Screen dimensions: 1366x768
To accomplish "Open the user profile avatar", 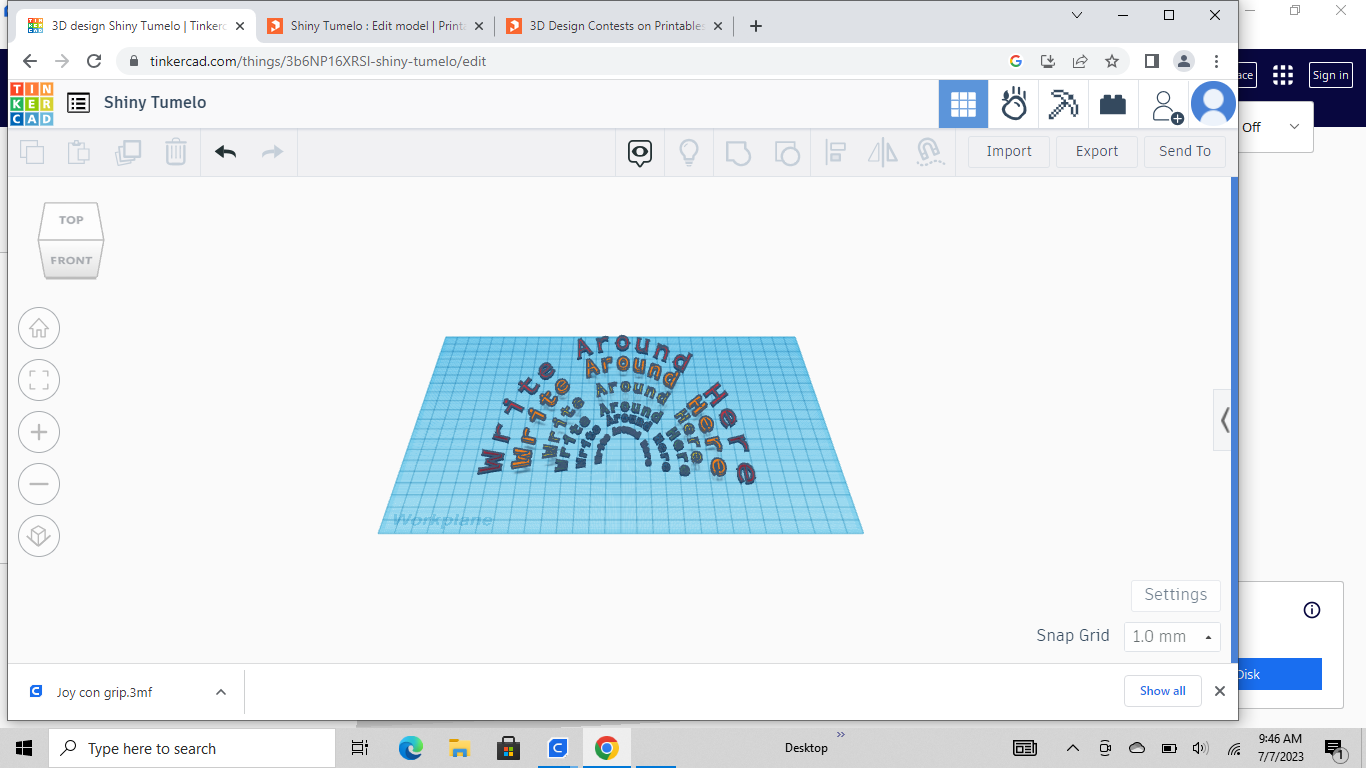I will click(x=1214, y=104).
